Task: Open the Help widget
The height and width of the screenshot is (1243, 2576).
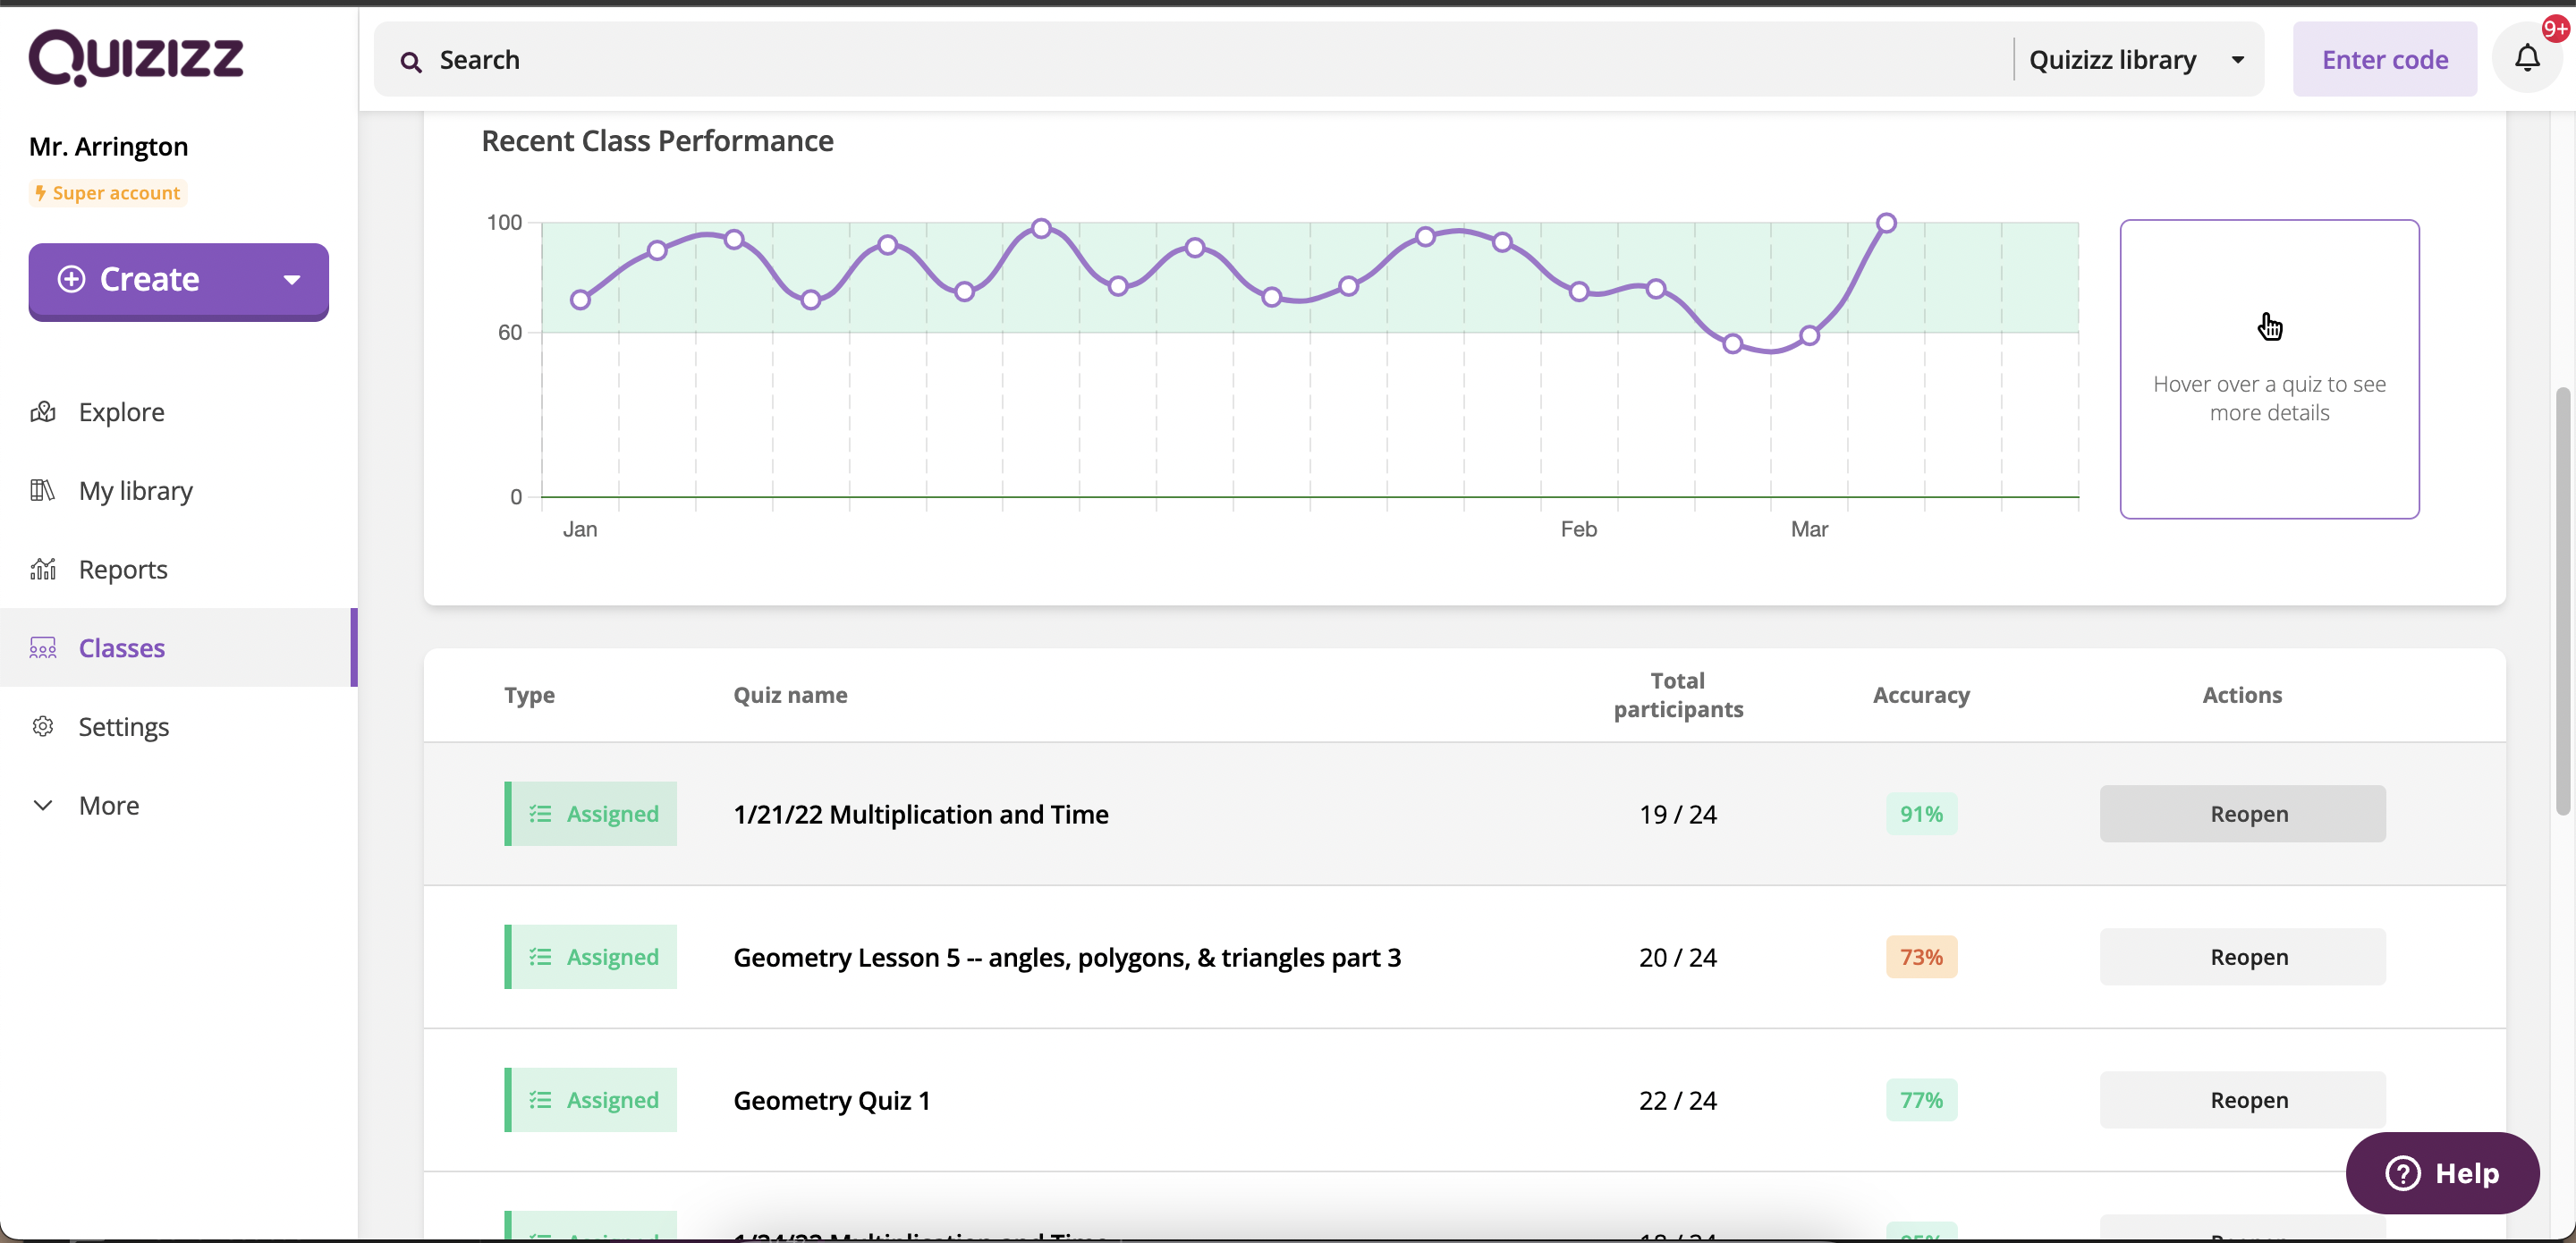Action: [2442, 1173]
